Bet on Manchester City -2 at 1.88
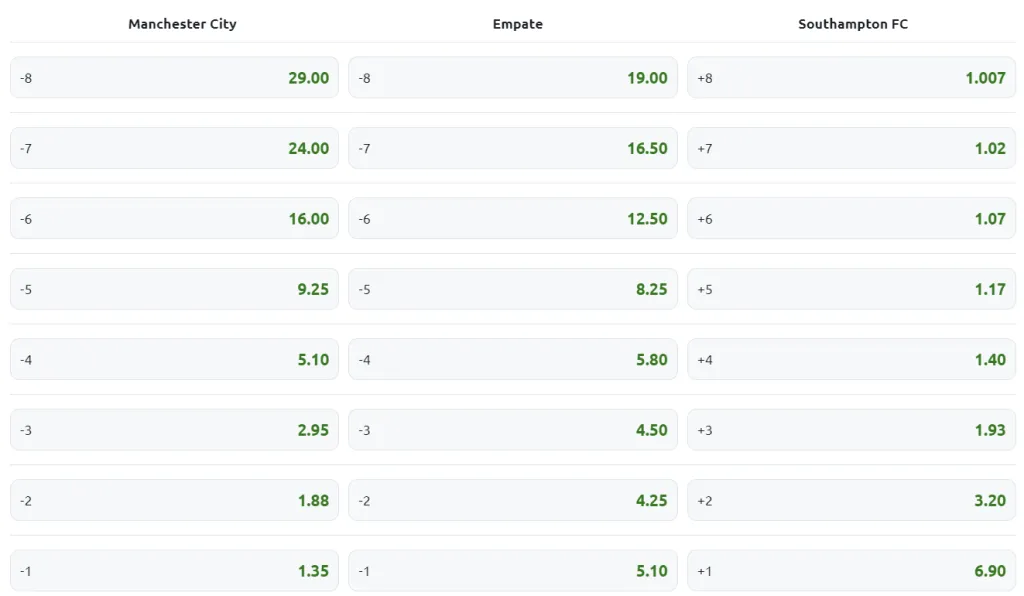 coord(174,500)
